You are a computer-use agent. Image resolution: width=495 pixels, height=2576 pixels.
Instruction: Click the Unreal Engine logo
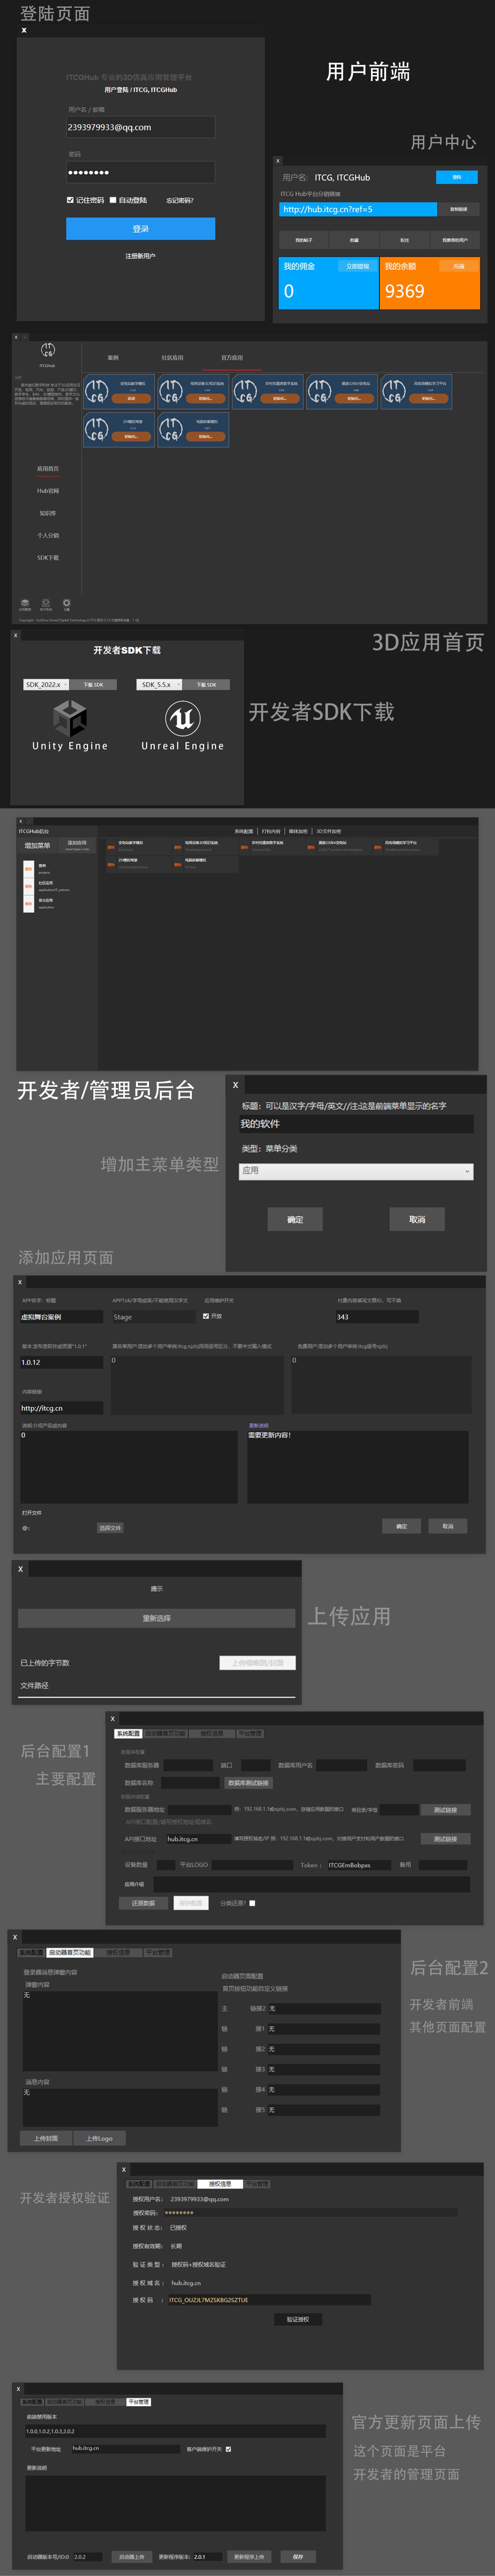coord(182,718)
